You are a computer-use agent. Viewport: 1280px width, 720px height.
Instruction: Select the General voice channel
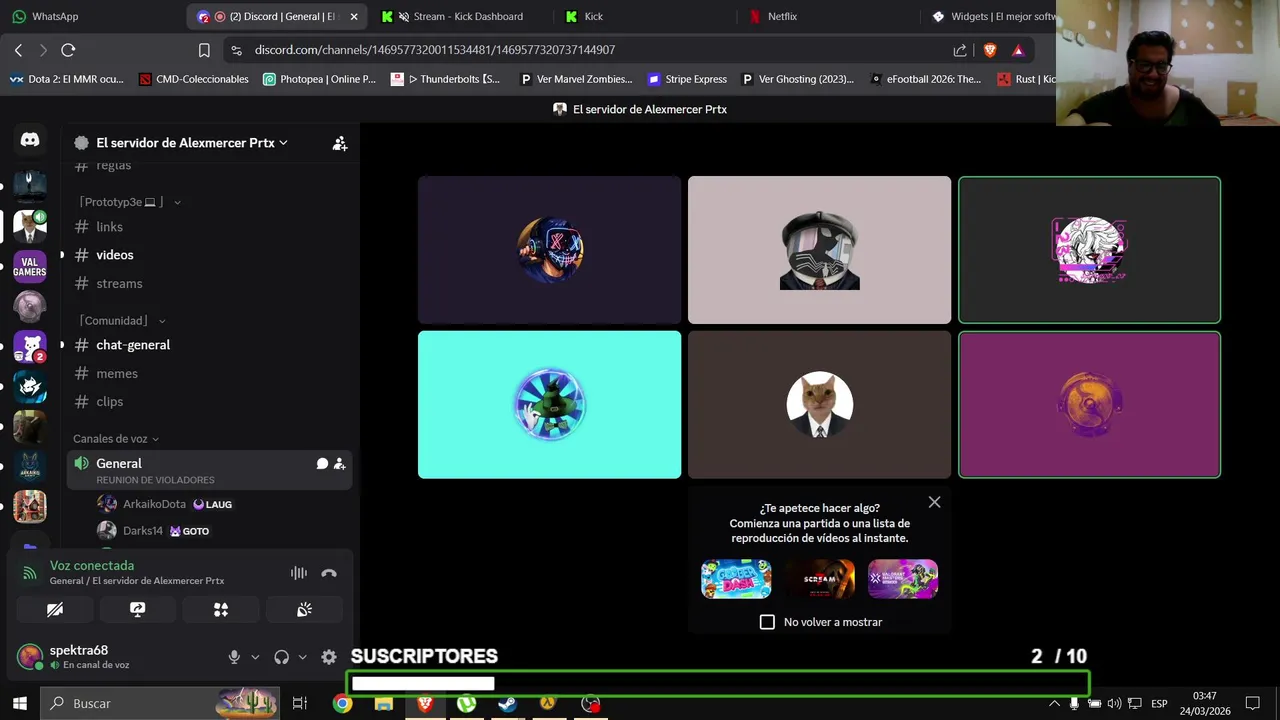click(x=209, y=470)
